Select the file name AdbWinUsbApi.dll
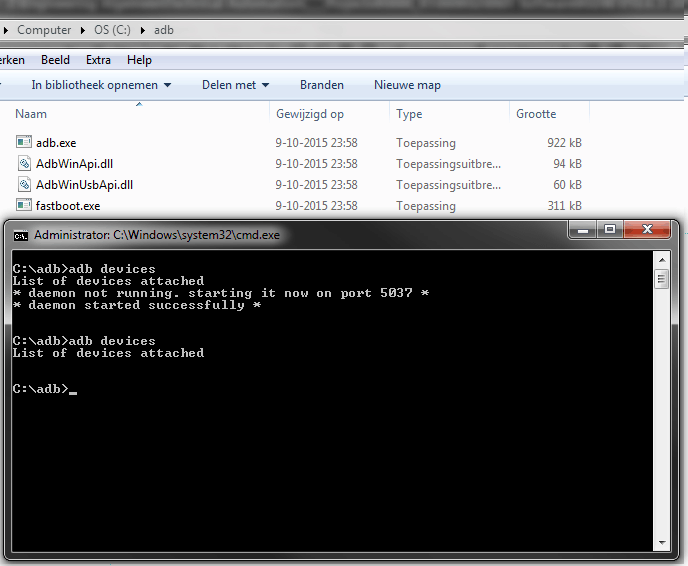 [84, 185]
